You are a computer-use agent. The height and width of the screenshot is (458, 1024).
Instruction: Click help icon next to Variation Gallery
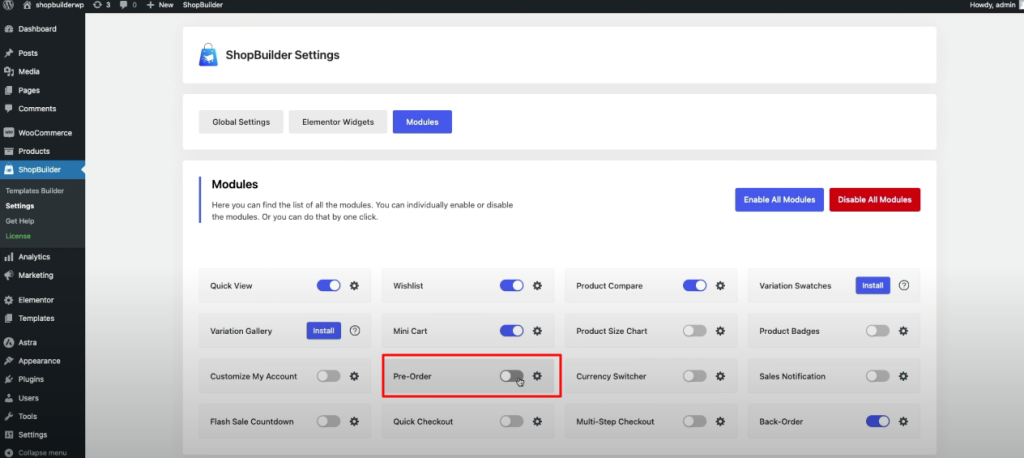point(355,331)
